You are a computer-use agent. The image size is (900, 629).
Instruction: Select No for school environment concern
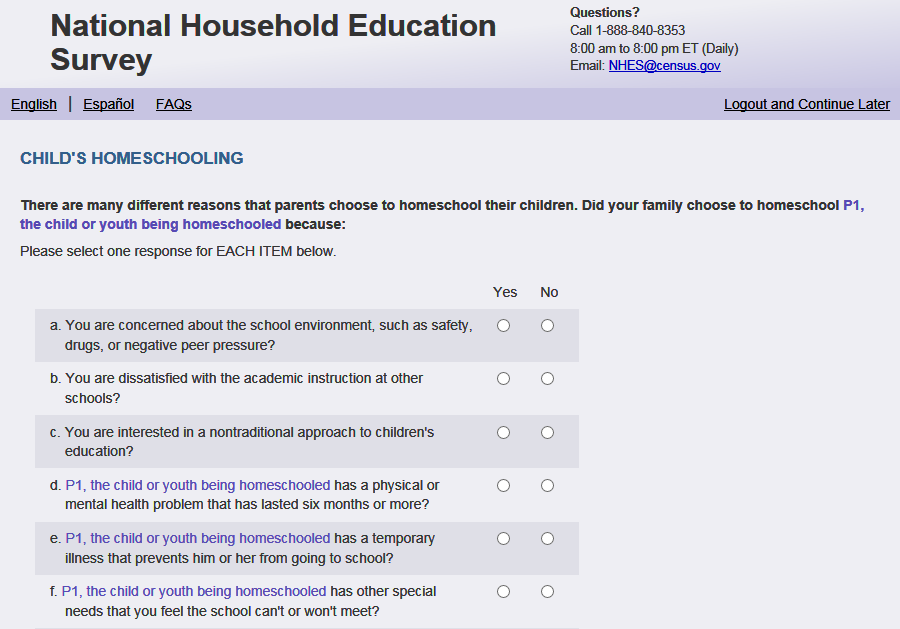tap(547, 325)
